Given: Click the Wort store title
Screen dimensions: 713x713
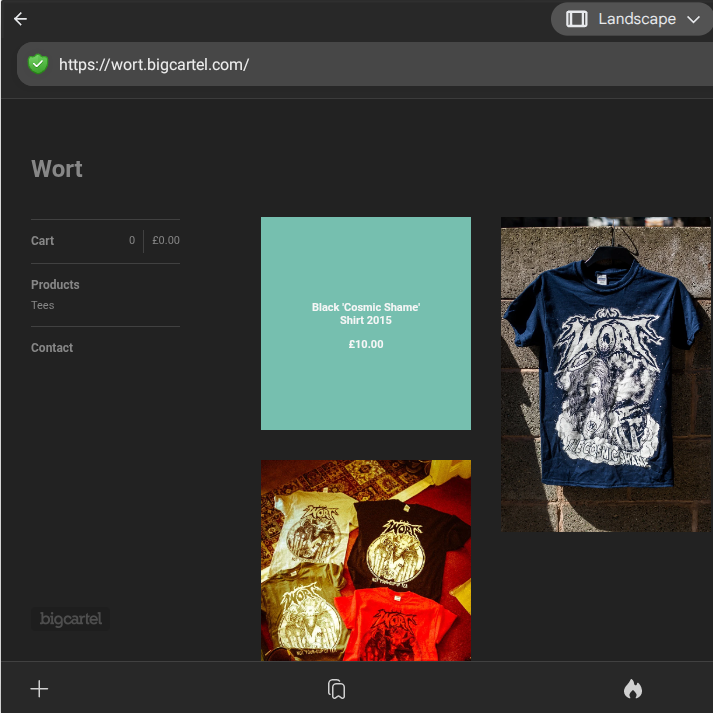Looking at the screenshot, I should tap(57, 169).
